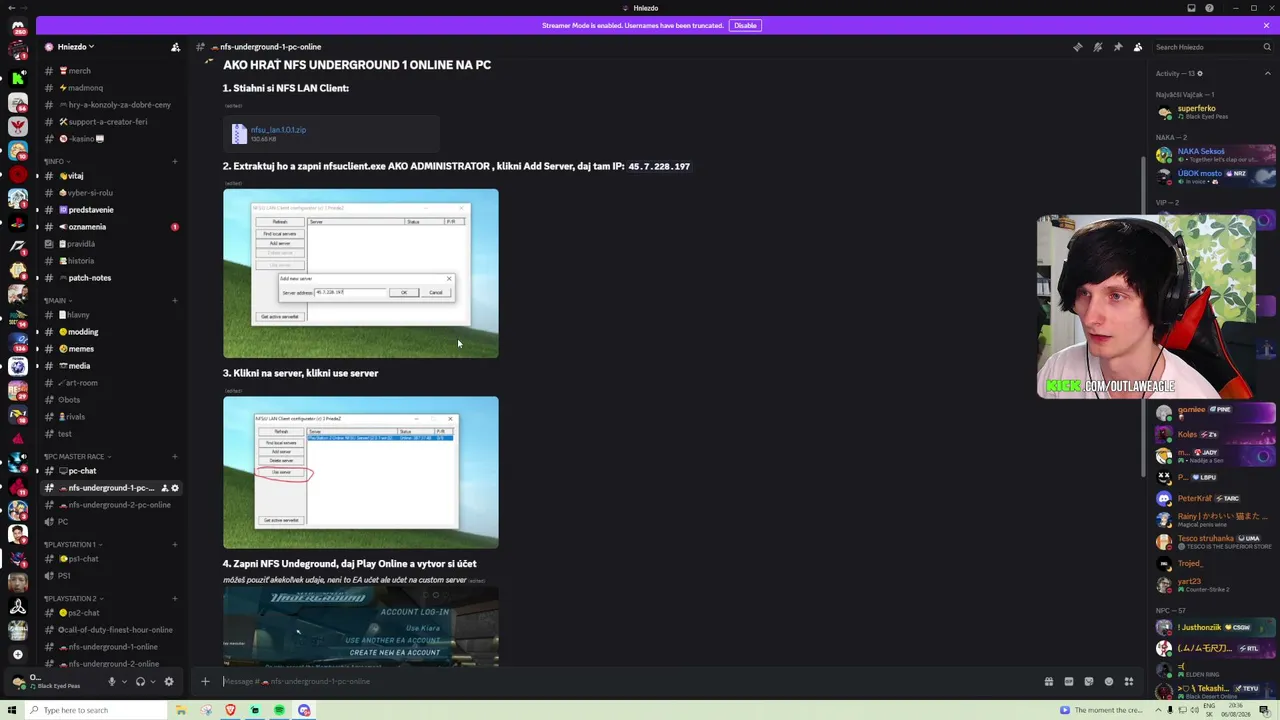Image resolution: width=1280 pixels, height=720 pixels.
Task: Mute the microphone
Action: (112, 682)
